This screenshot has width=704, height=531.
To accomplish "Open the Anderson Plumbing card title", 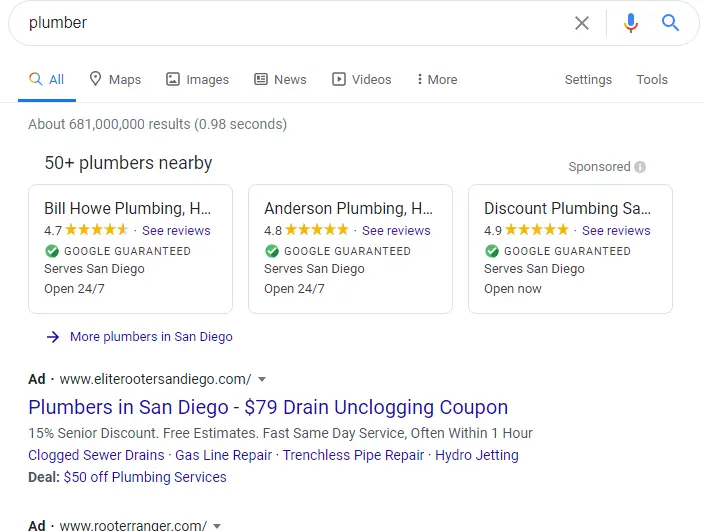I will [348, 208].
